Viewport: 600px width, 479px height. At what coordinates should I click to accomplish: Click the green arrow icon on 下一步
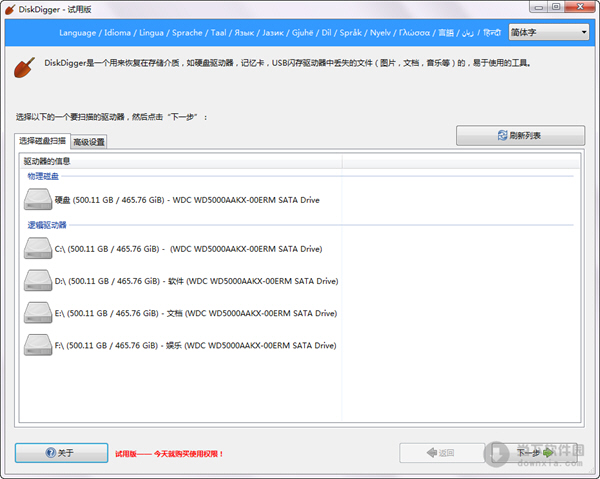coord(548,453)
